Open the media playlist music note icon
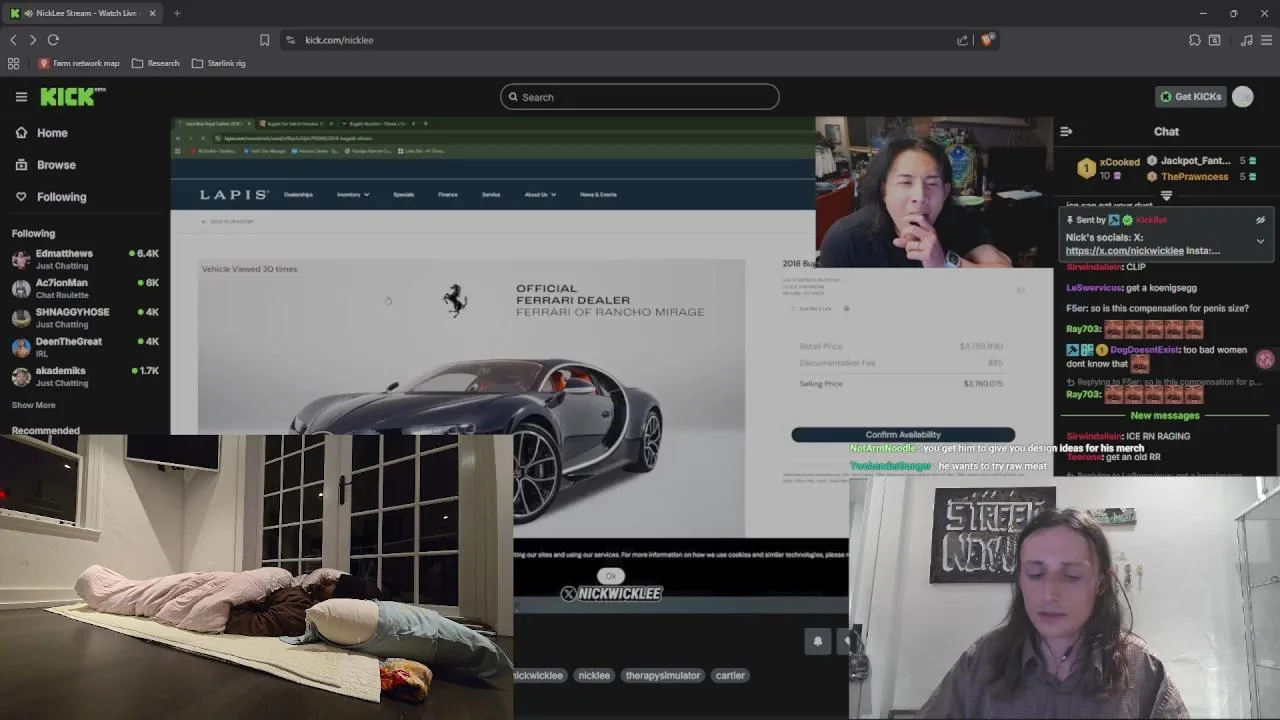 1246,40
